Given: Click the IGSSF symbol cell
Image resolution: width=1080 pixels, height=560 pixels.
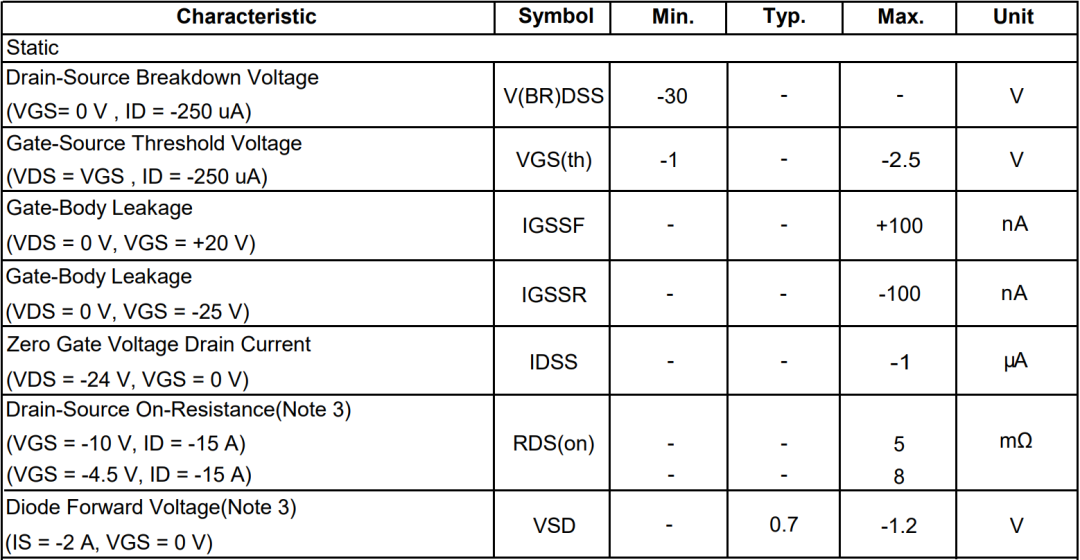Looking at the screenshot, I should 553,226.
